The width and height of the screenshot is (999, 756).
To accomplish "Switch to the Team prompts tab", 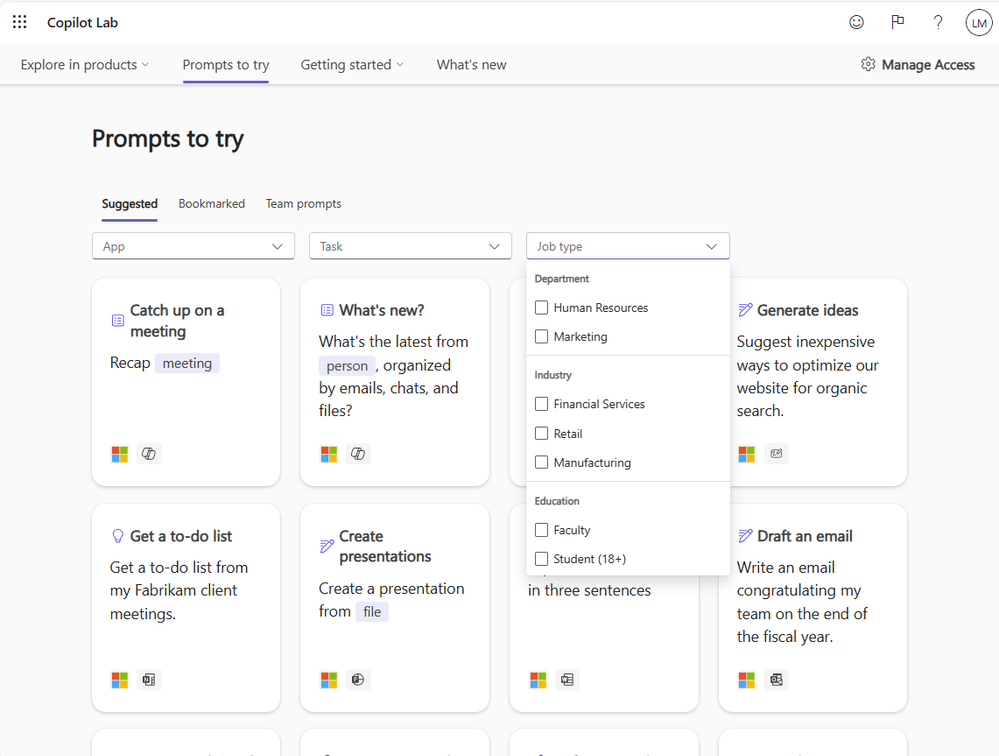I will point(303,204).
